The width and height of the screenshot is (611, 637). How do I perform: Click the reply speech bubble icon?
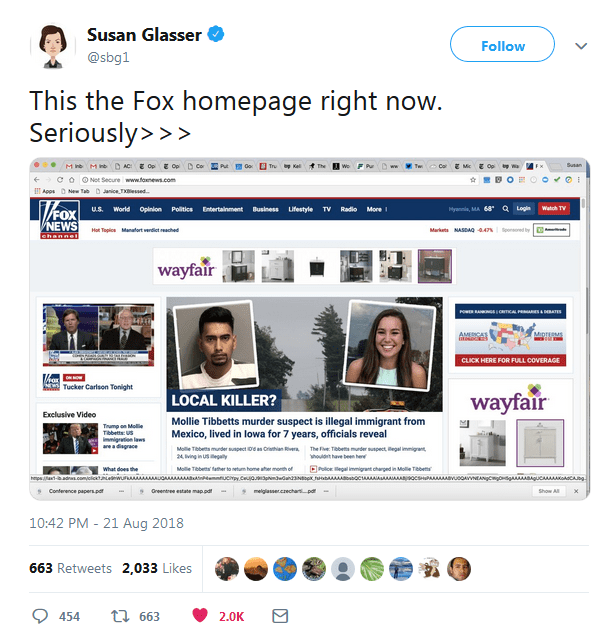click(x=40, y=616)
